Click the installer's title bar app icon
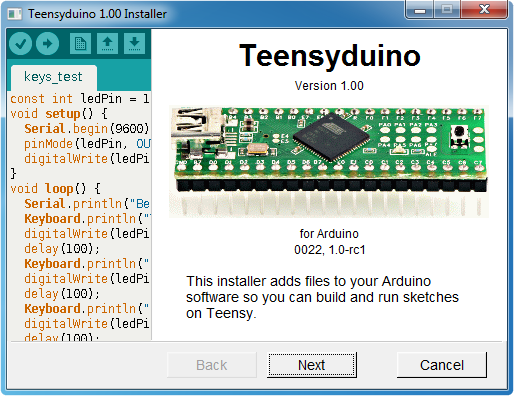 coord(15,14)
